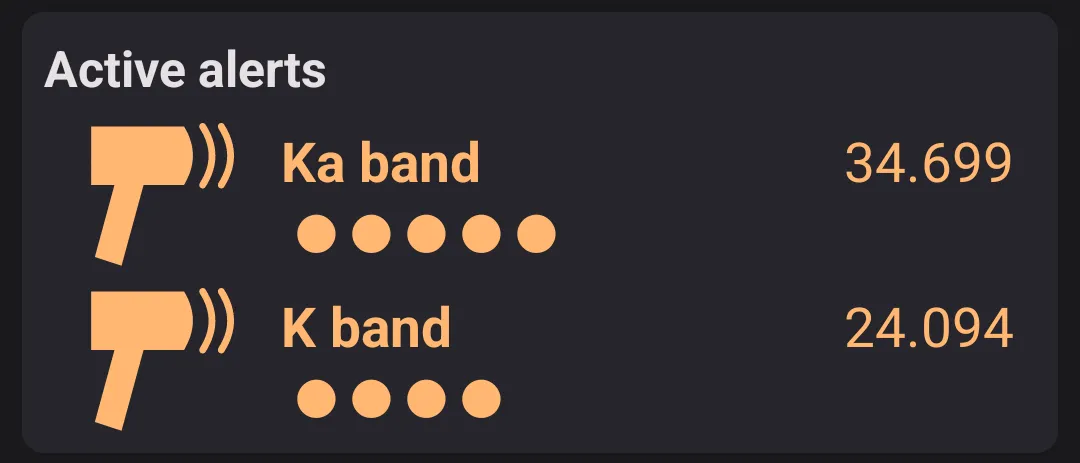Click the Active alerts heading
The height and width of the screenshot is (463, 1080).
(x=185, y=71)
